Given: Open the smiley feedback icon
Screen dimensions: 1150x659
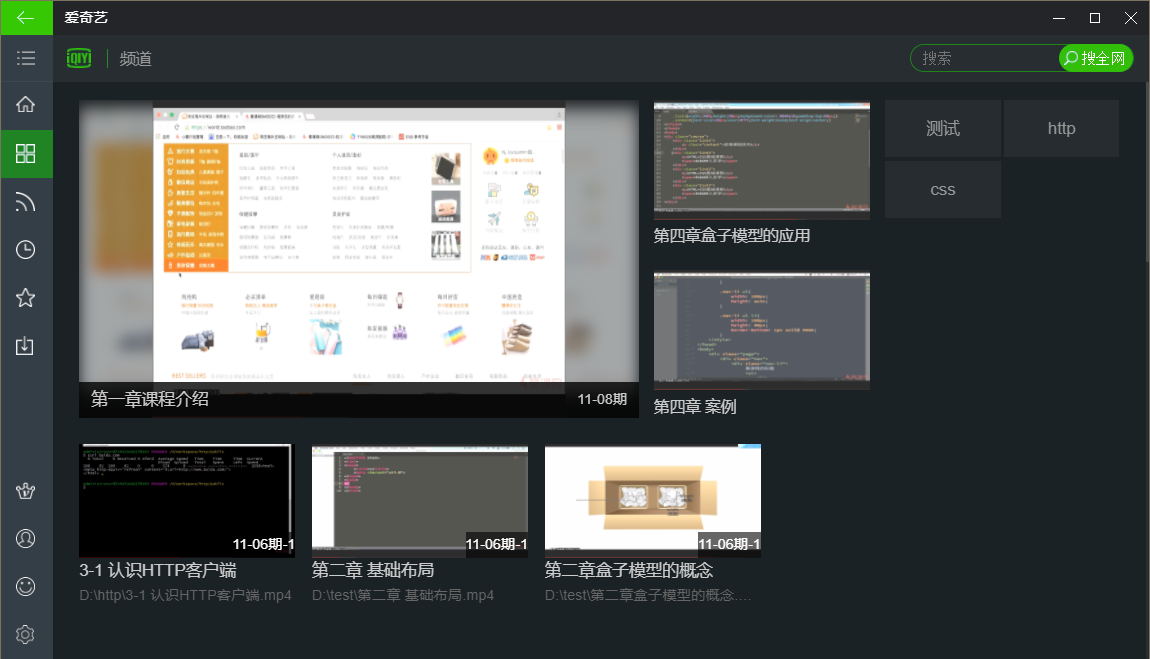Looking at the screenshot, I should tap(26, 586).
